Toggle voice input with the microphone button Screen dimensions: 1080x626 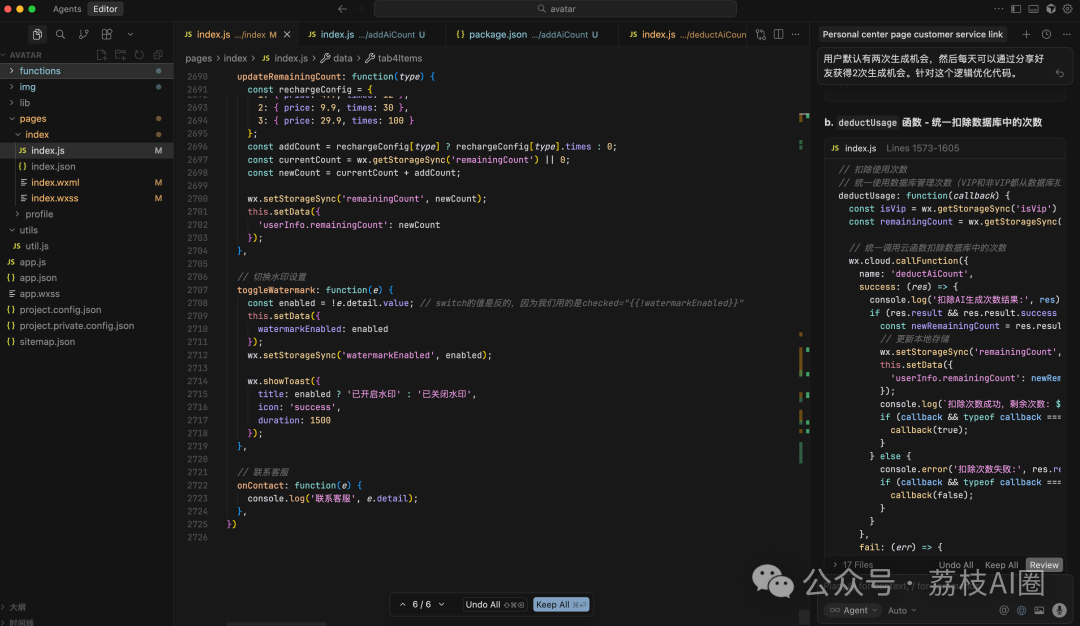click(1059, 610)
